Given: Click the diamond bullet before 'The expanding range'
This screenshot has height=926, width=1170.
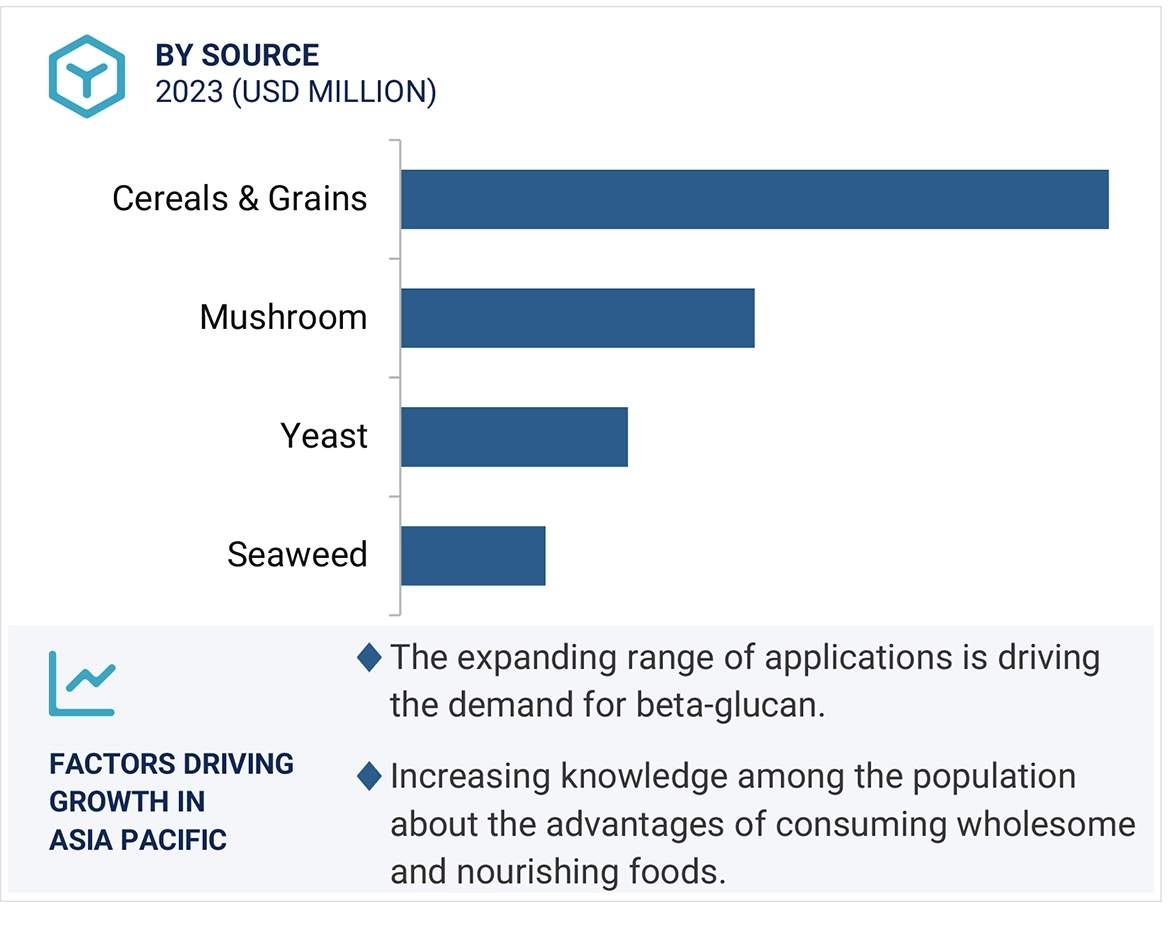Looking at the screenshot, I should click(x=369, y=657).
